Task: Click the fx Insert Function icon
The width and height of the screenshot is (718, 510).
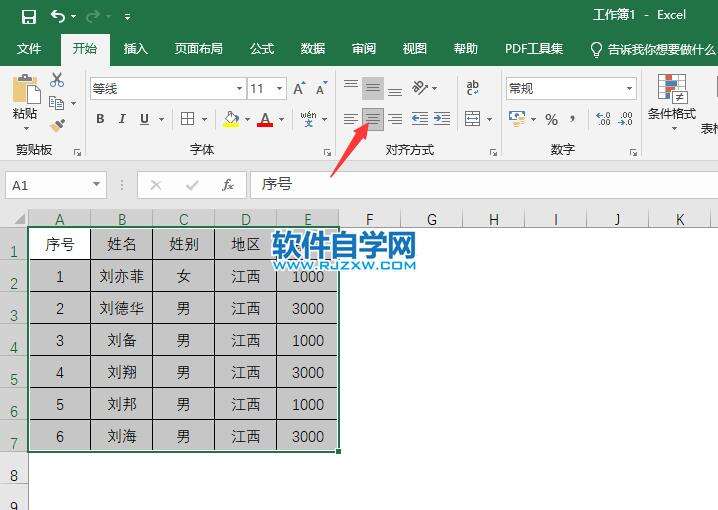Action: point(228,185)
